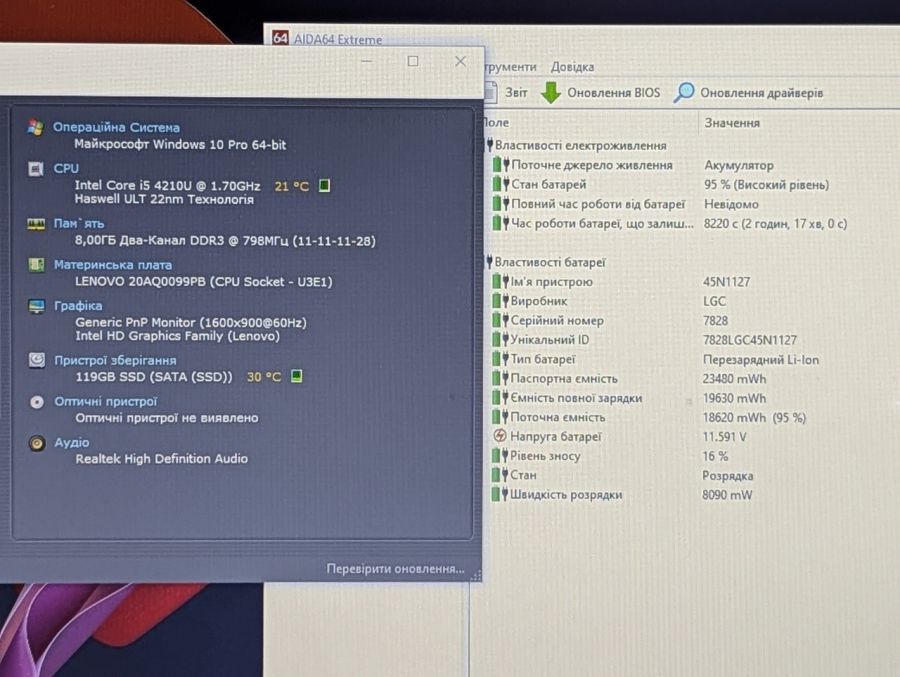Viewport: 900px width, 677px height.
Task: Open the Графіка section link
Action: (x=78, y=306)
